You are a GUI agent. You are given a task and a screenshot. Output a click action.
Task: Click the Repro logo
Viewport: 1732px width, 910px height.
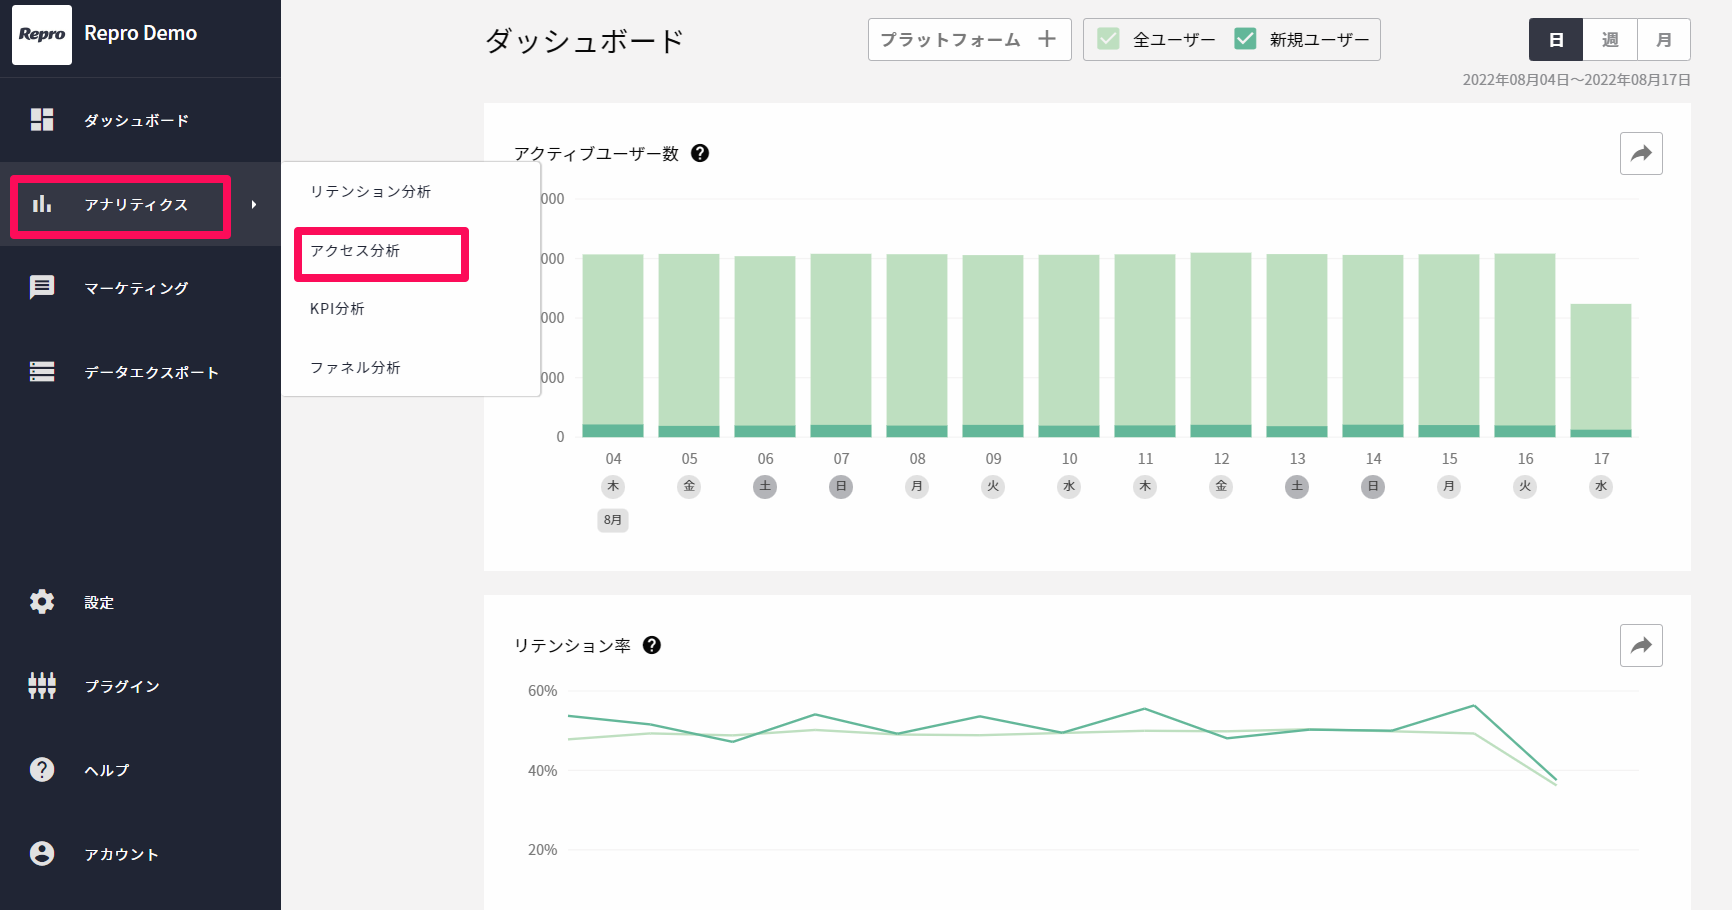42,35
